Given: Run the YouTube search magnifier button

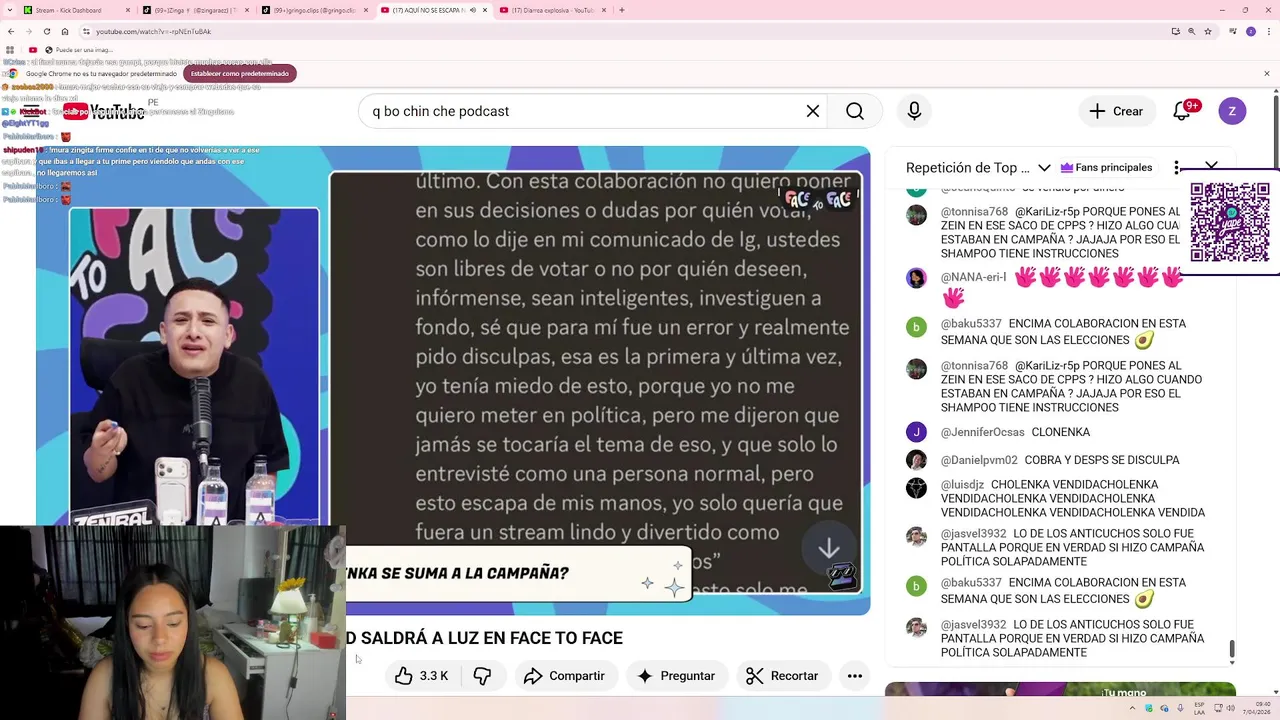Looking at the screenshot, I should (x=855, y=111).
